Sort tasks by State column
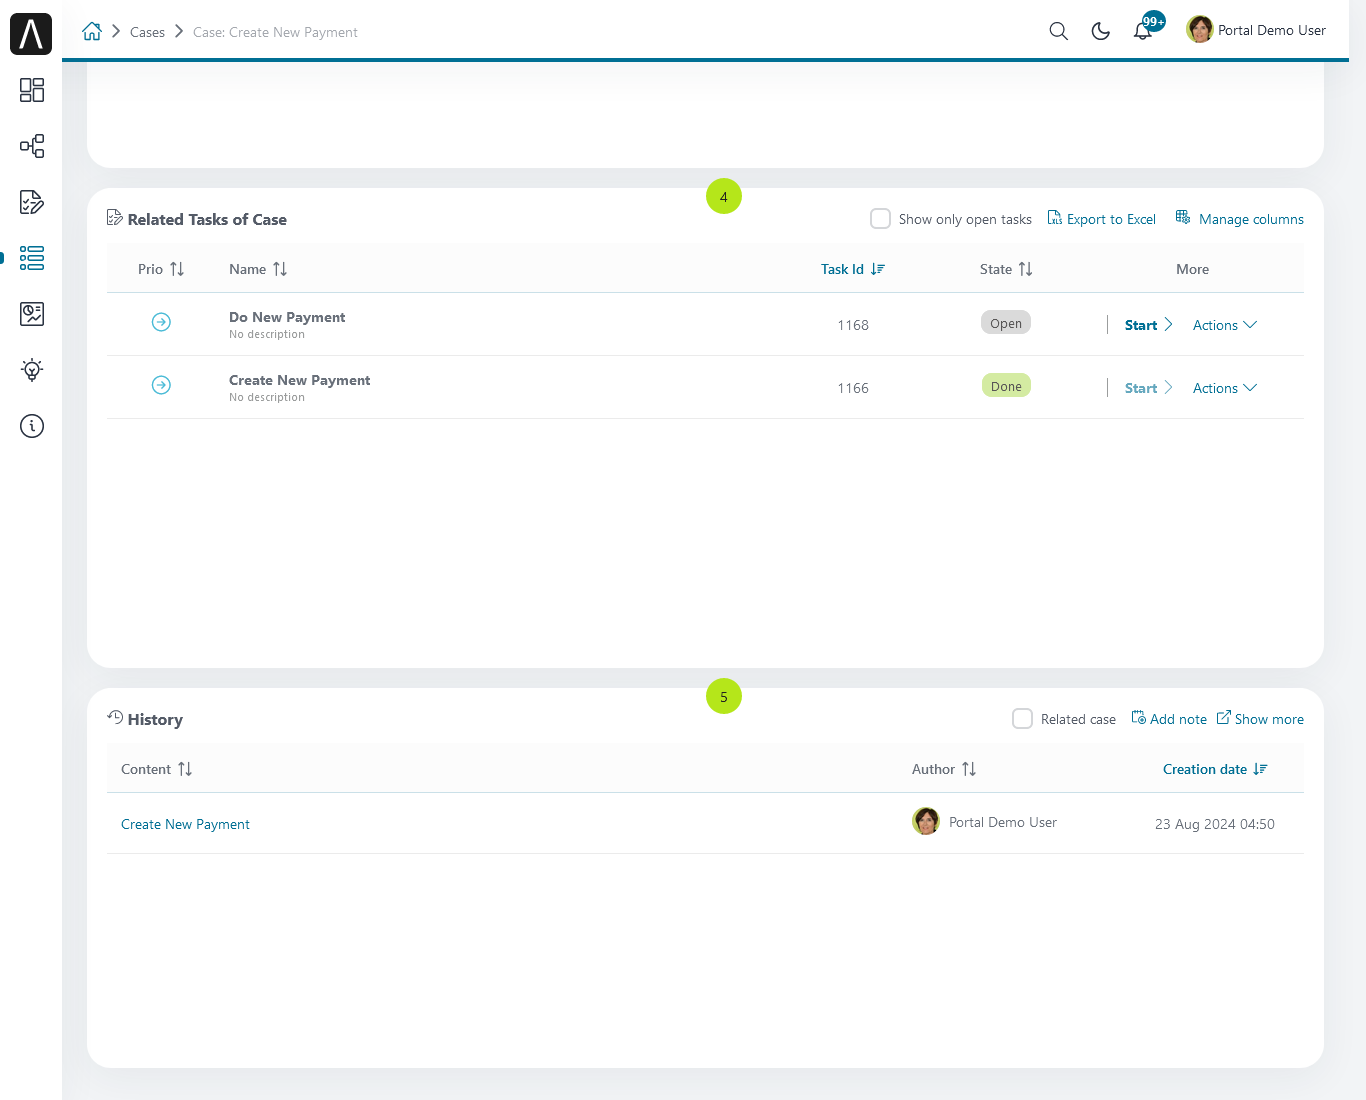1366x1100 pixels. [x=1006, y=269]
